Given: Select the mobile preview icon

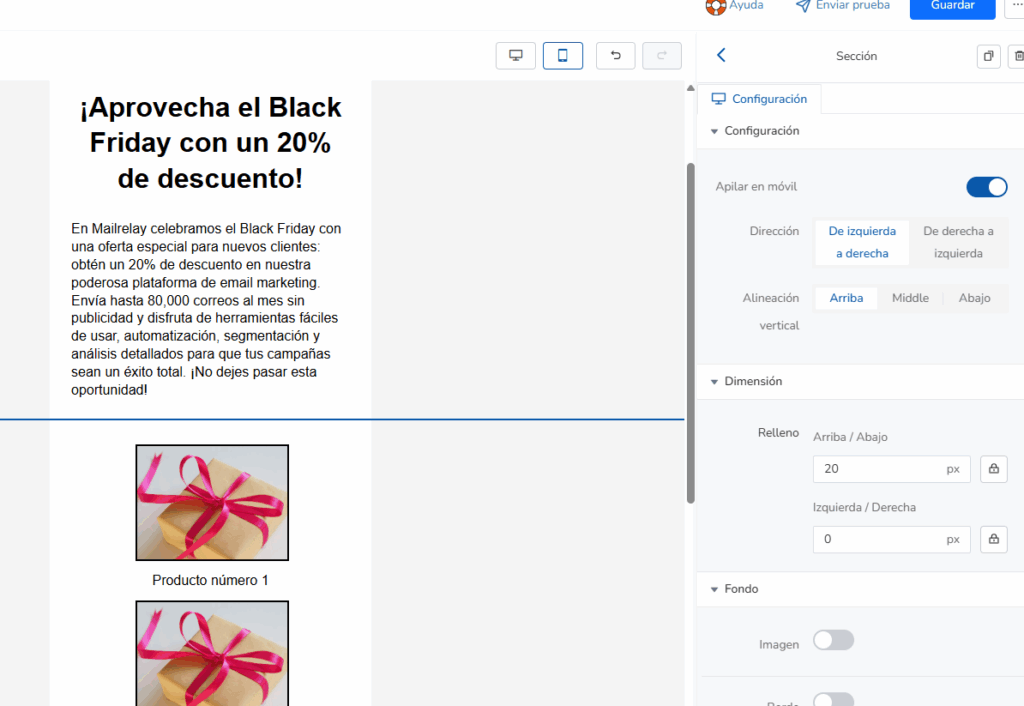Looking at the screenshot, I should (x=562, y=55).
